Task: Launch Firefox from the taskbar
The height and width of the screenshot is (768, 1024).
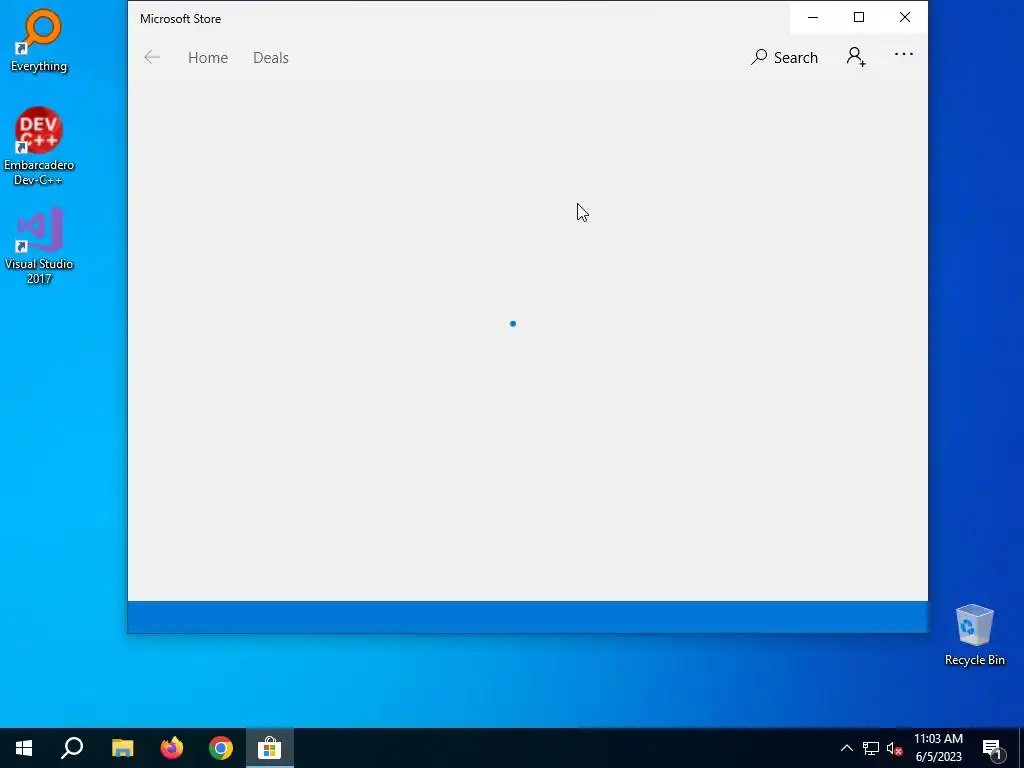Action: click(x=172, y=748)
